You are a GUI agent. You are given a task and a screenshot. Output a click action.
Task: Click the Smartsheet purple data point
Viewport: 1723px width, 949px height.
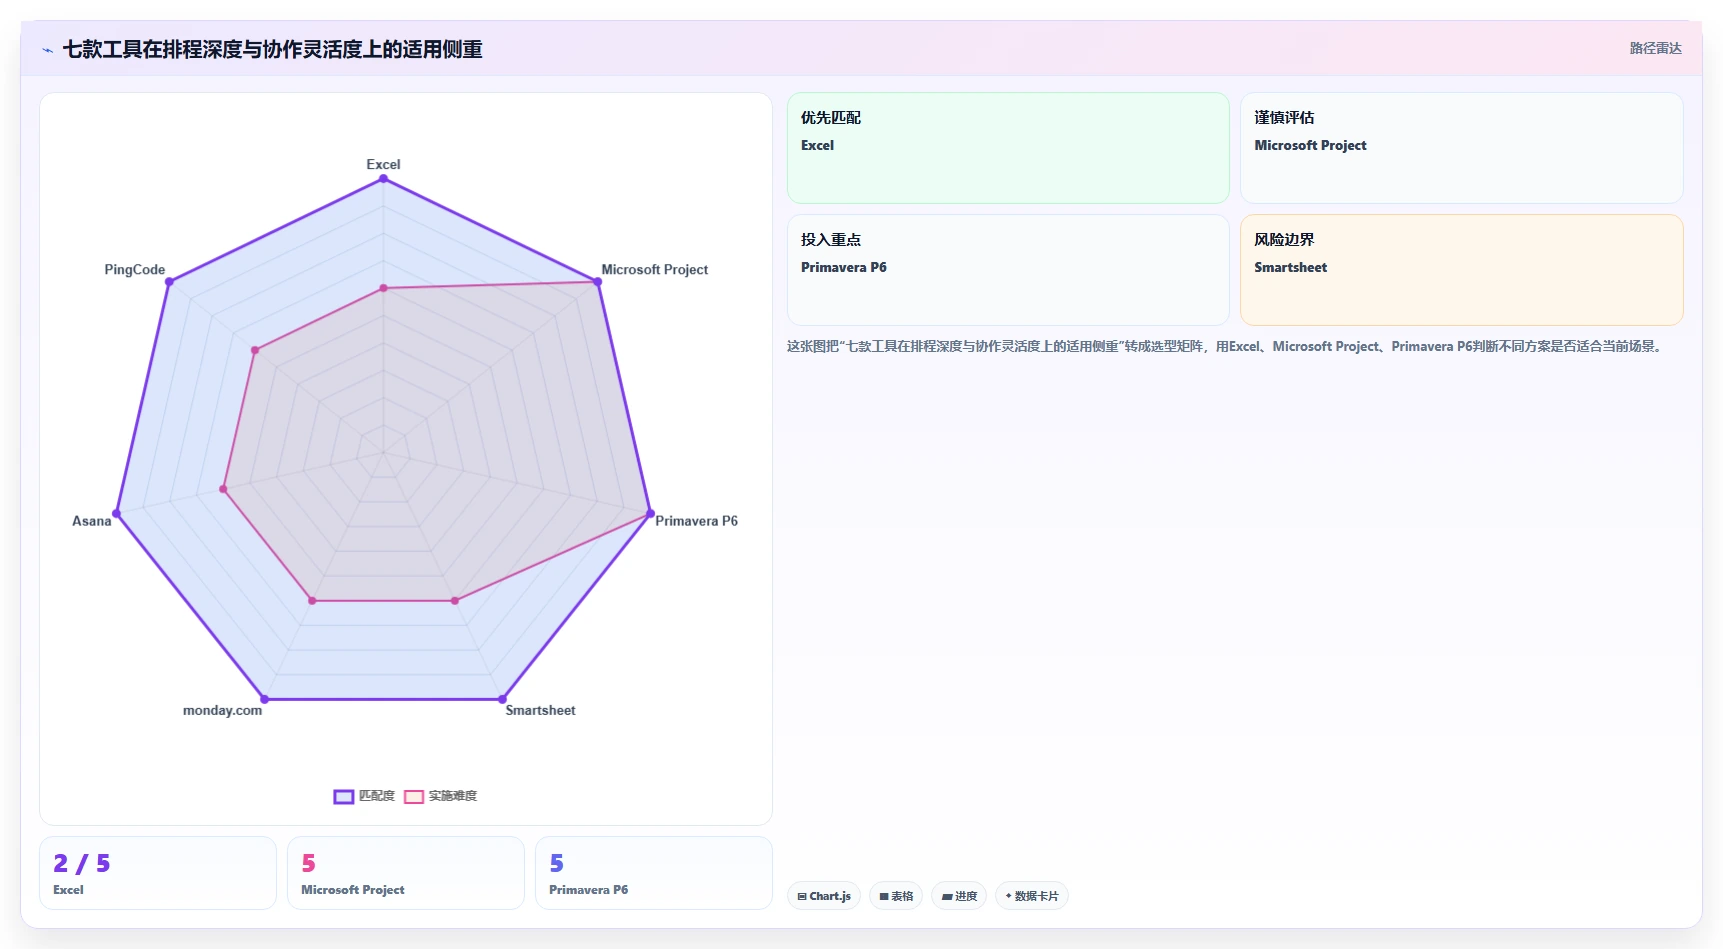pyautogui.click(x=502, y=699)
